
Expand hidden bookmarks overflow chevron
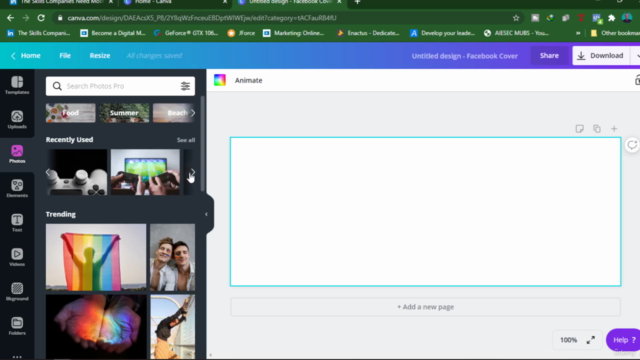578,33
